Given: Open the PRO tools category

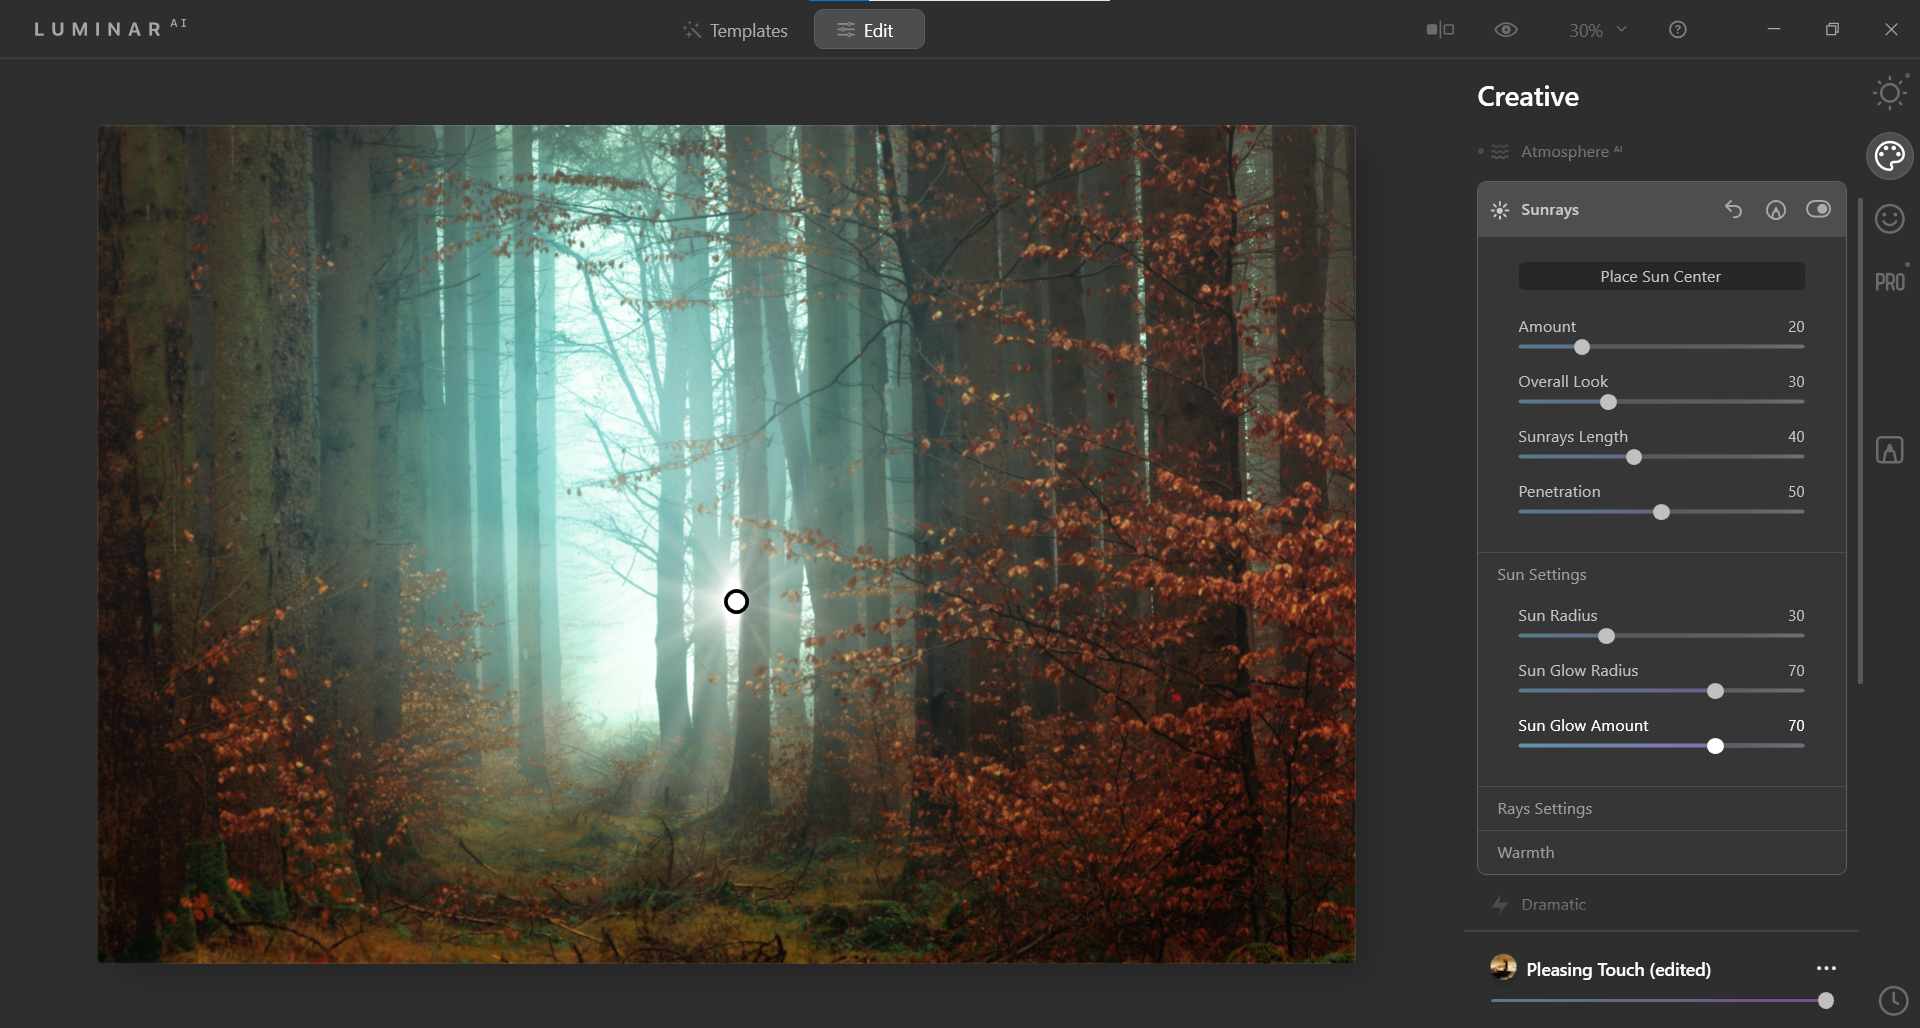Looking at the screenshot, I should point(1889,282).
